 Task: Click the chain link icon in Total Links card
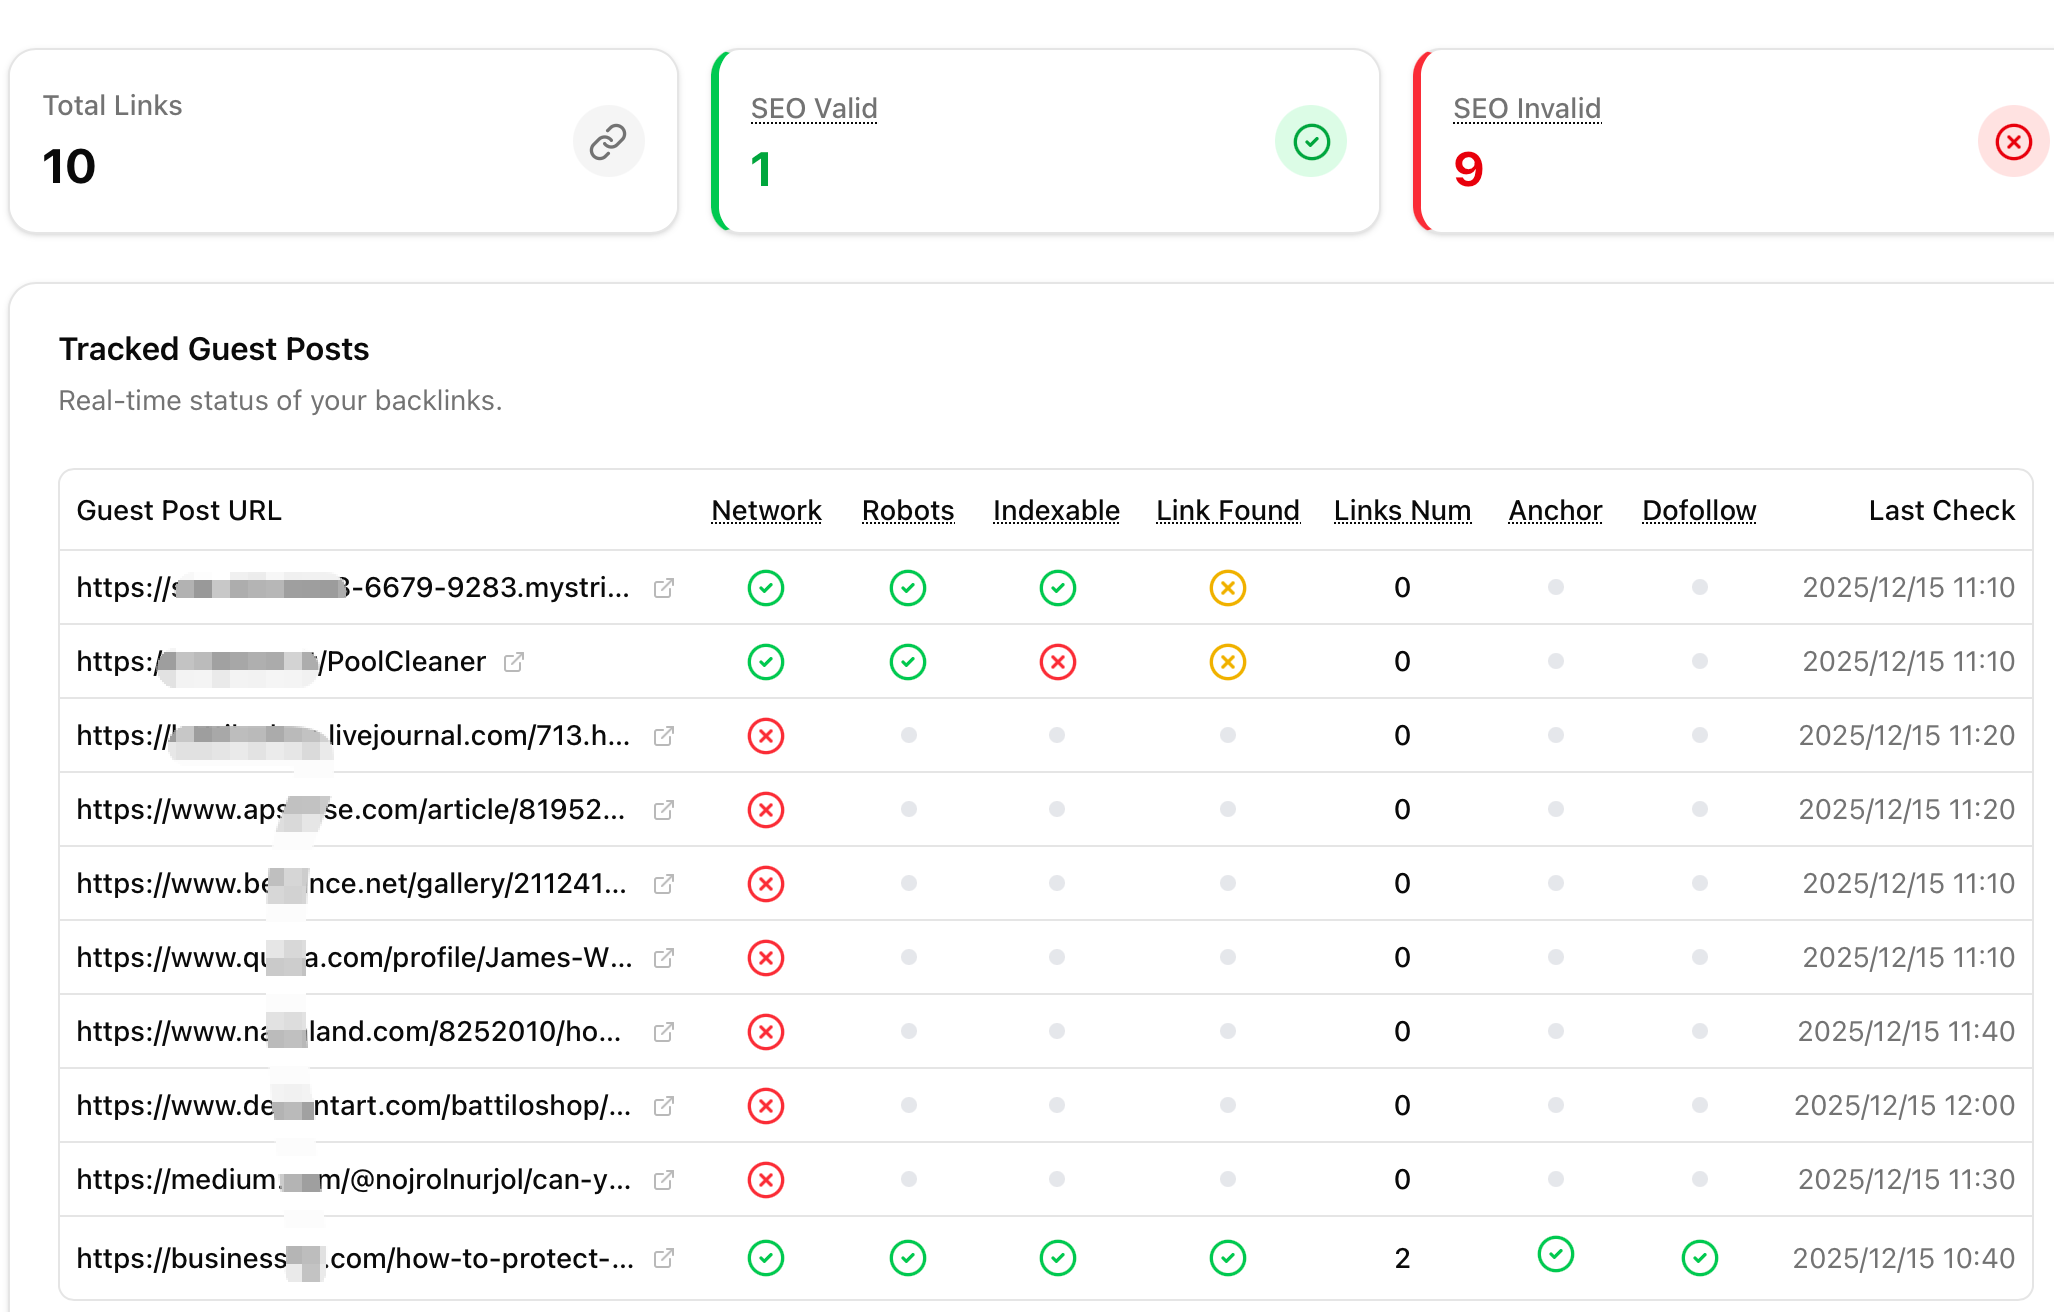(x=608, y=142)
